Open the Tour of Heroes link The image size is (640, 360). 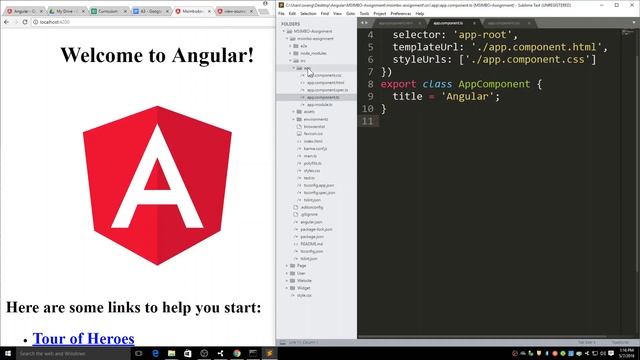83,338
